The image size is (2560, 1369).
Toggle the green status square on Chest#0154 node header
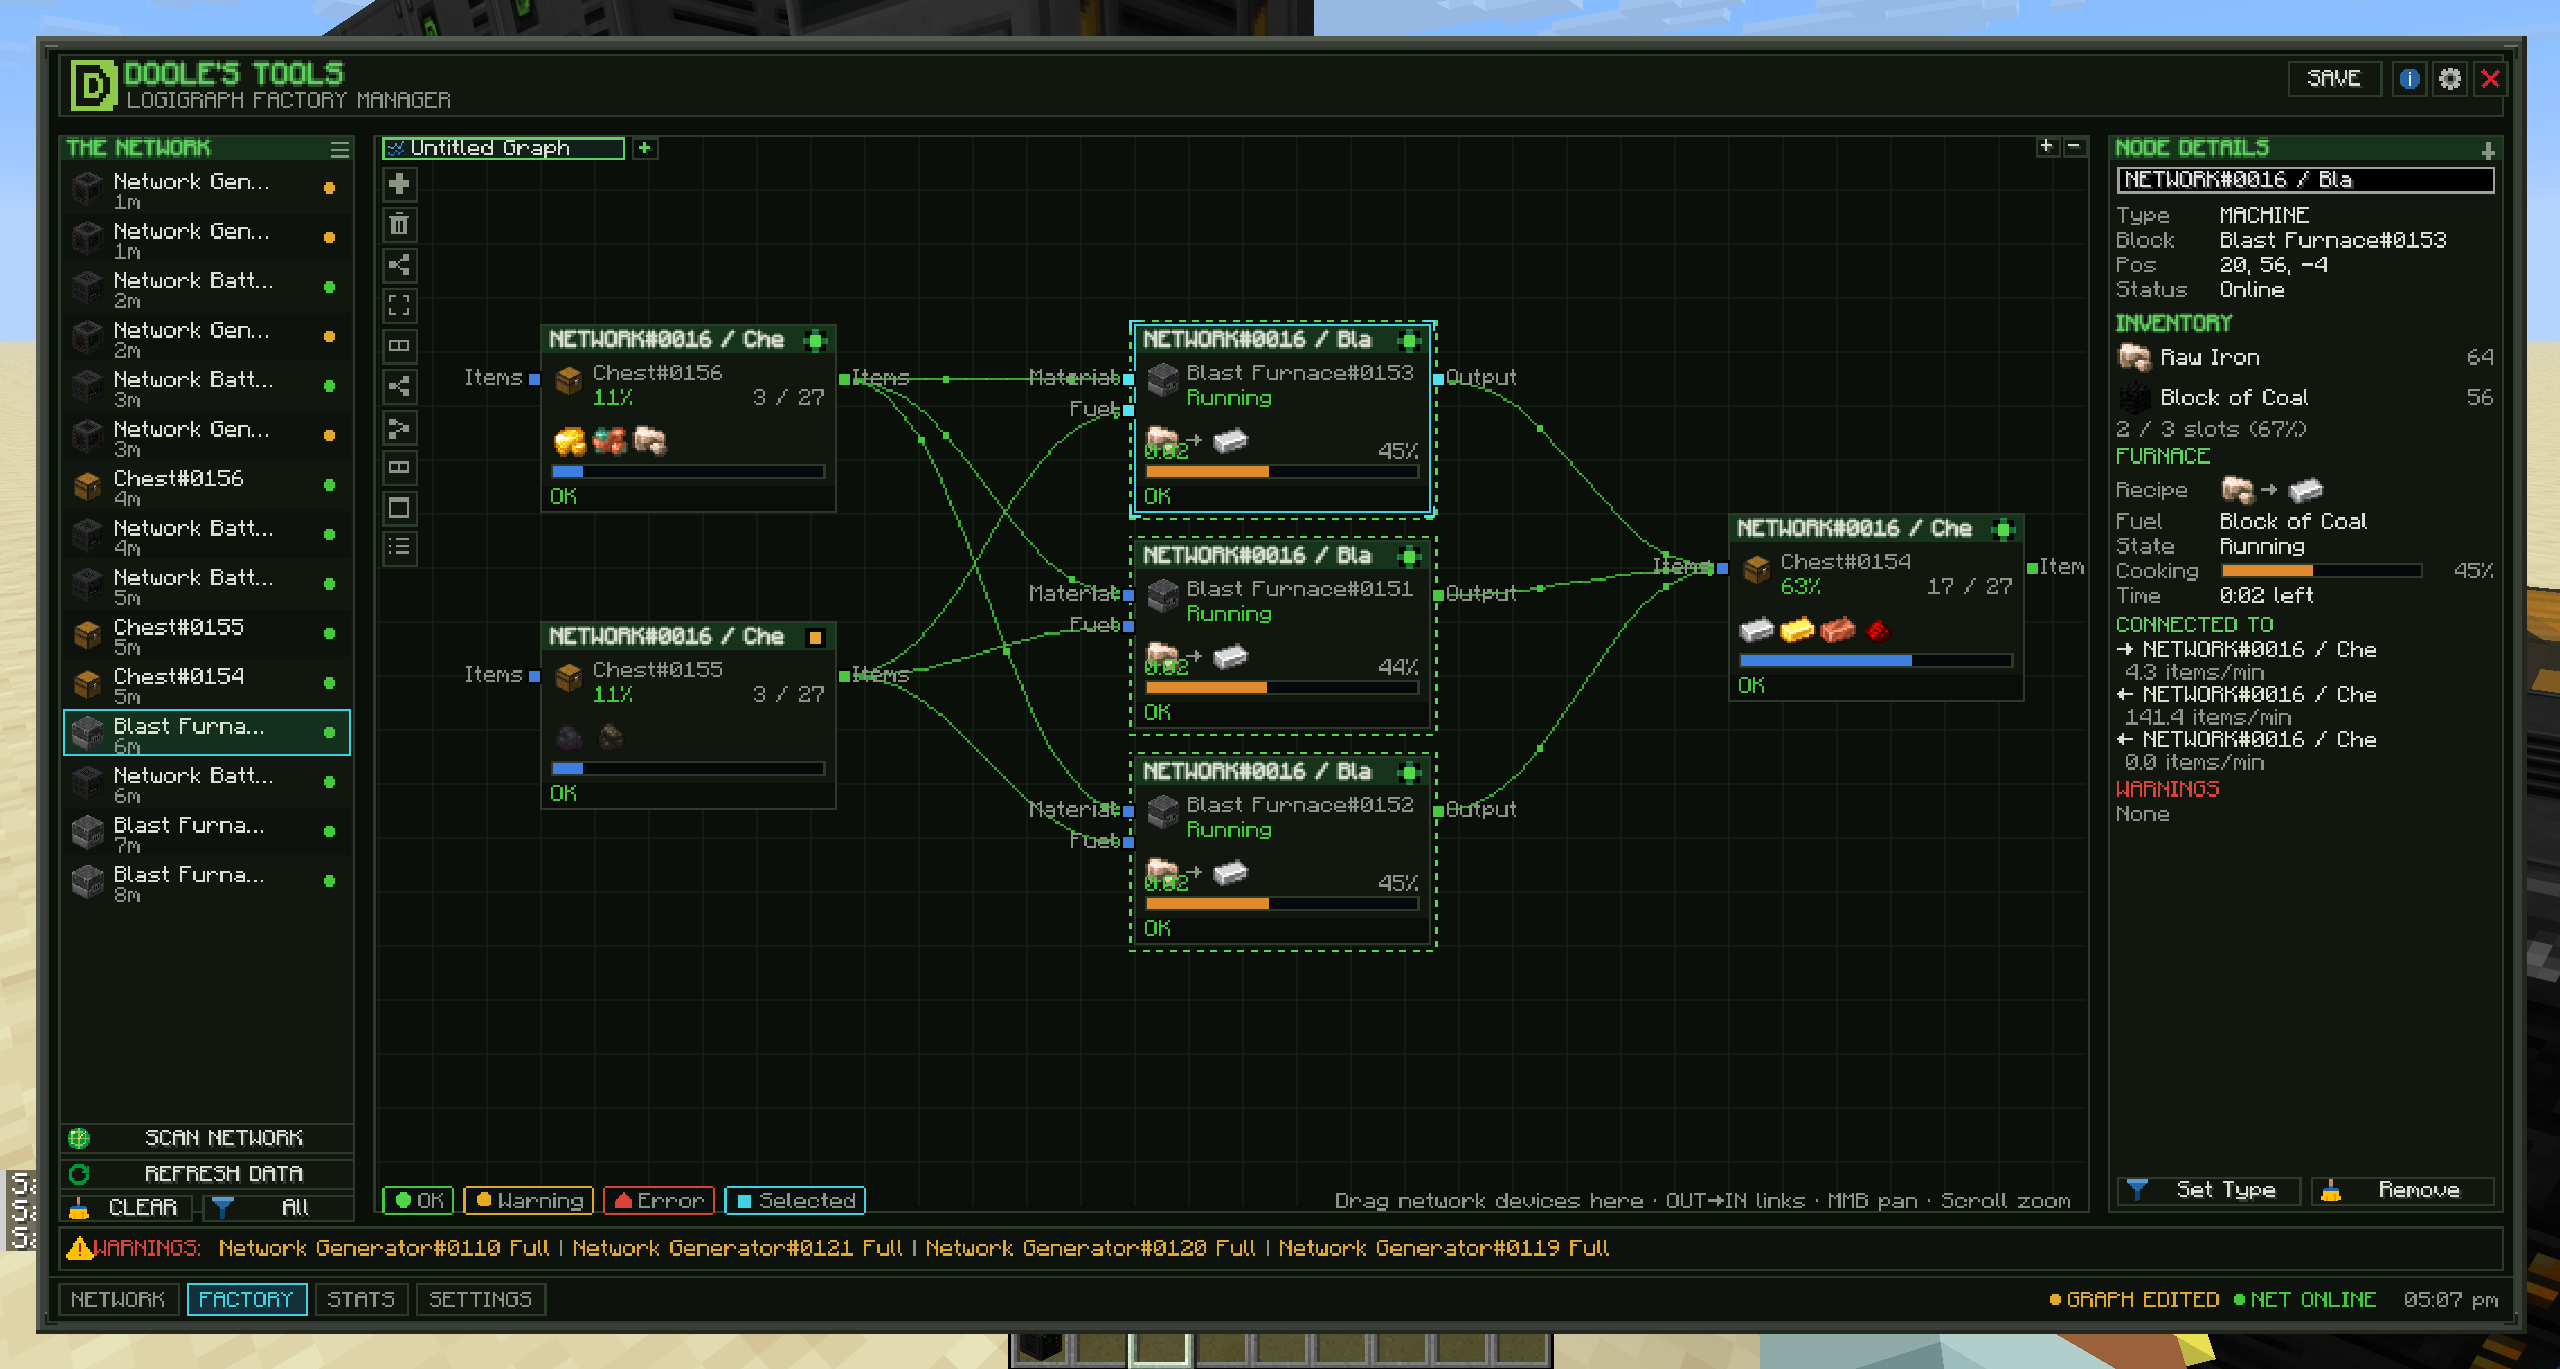[x=2003, y=530]
